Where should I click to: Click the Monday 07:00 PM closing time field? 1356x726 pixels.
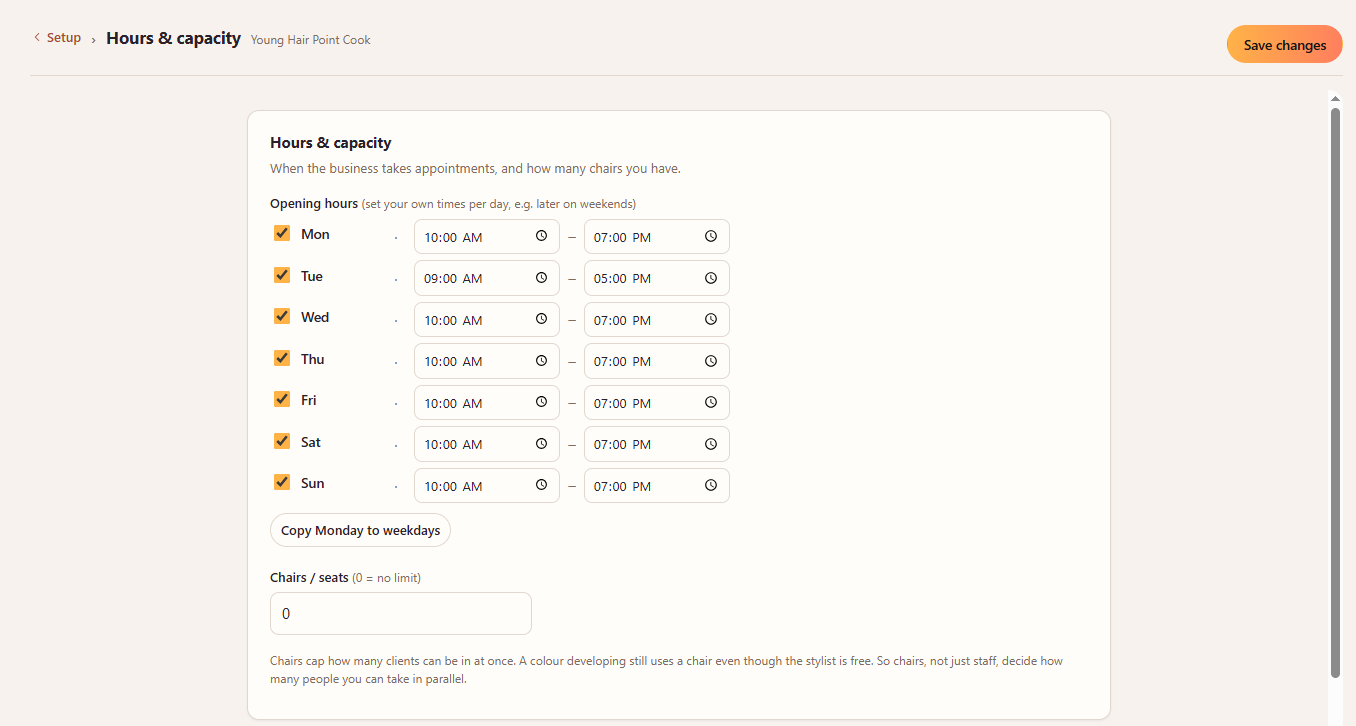tap(656, 237)
